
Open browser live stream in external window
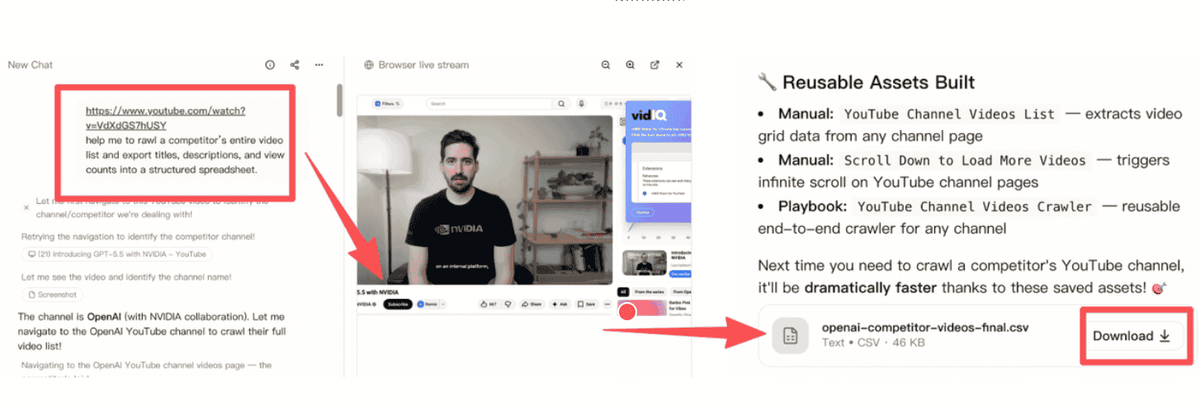655,65
